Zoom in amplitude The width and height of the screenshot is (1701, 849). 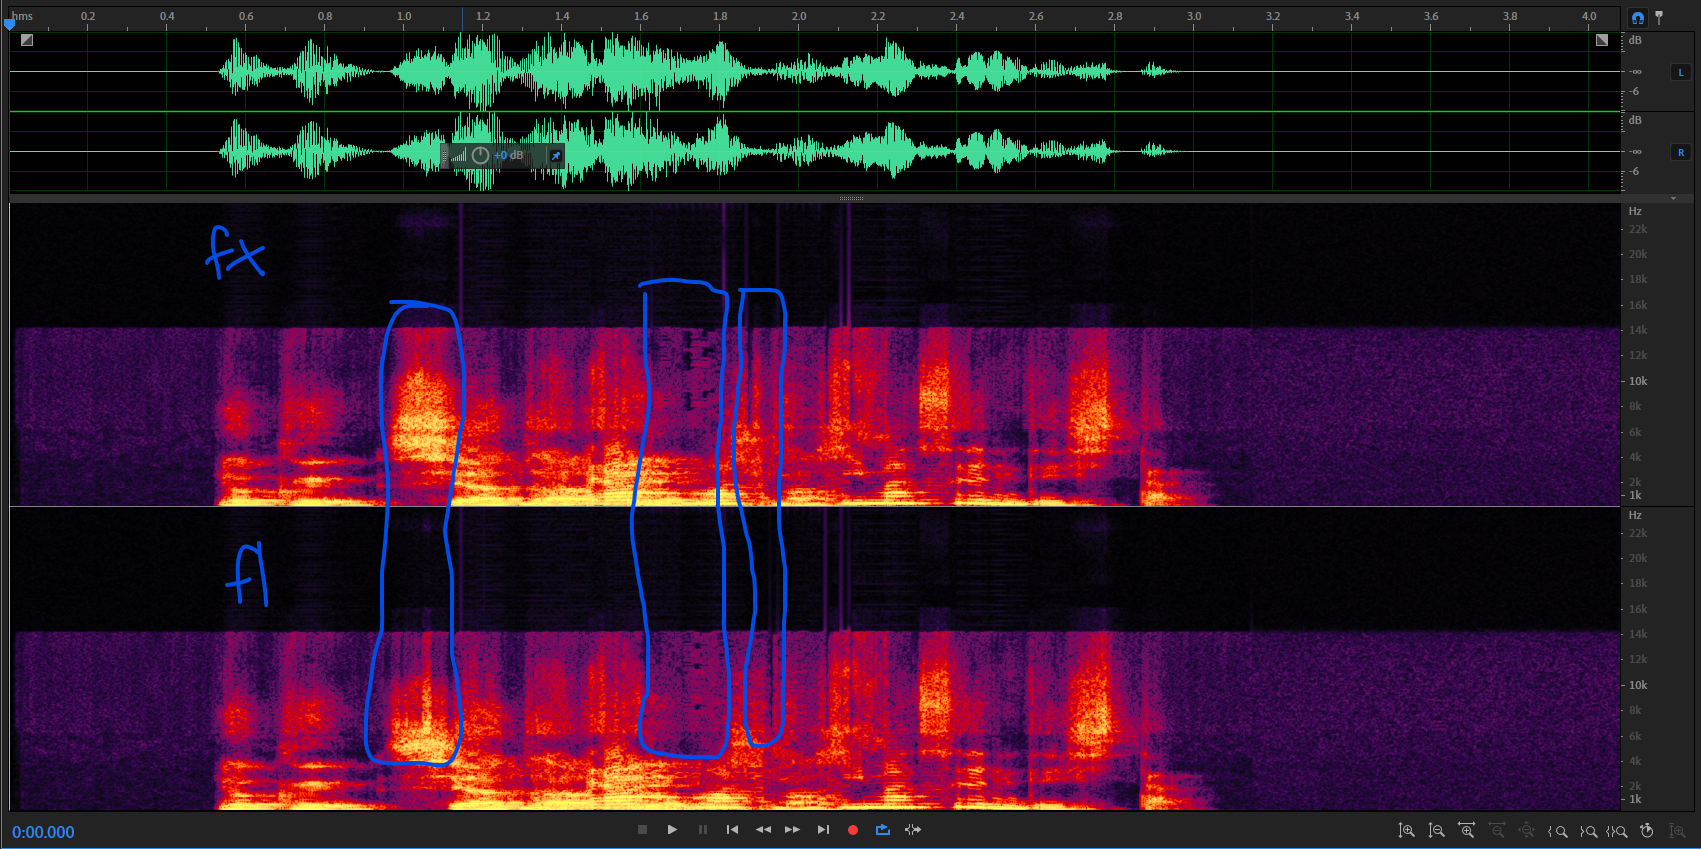pos(1406,831)
